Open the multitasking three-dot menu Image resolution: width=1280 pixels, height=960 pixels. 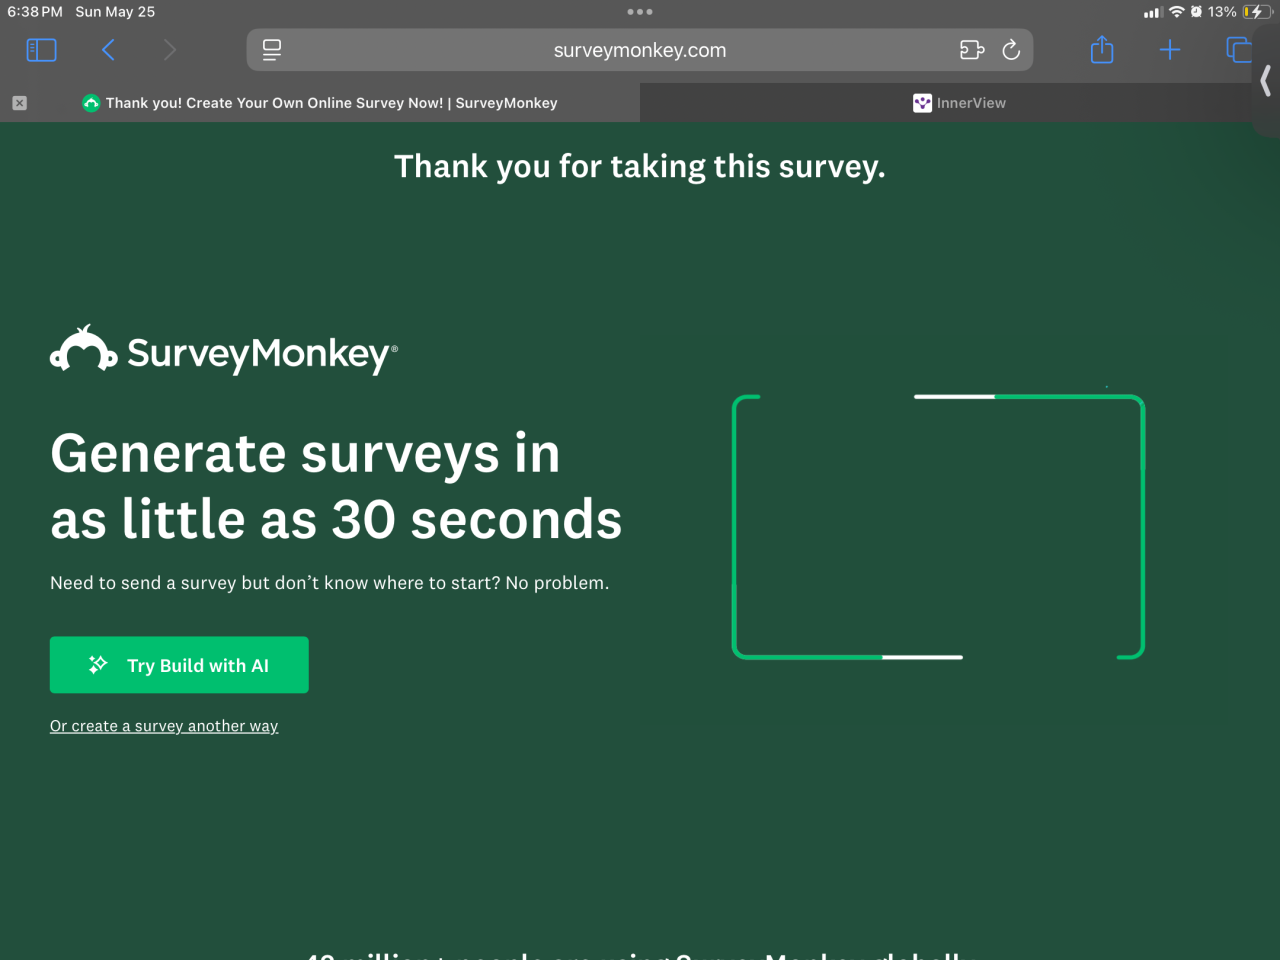(x=640, y=12)
